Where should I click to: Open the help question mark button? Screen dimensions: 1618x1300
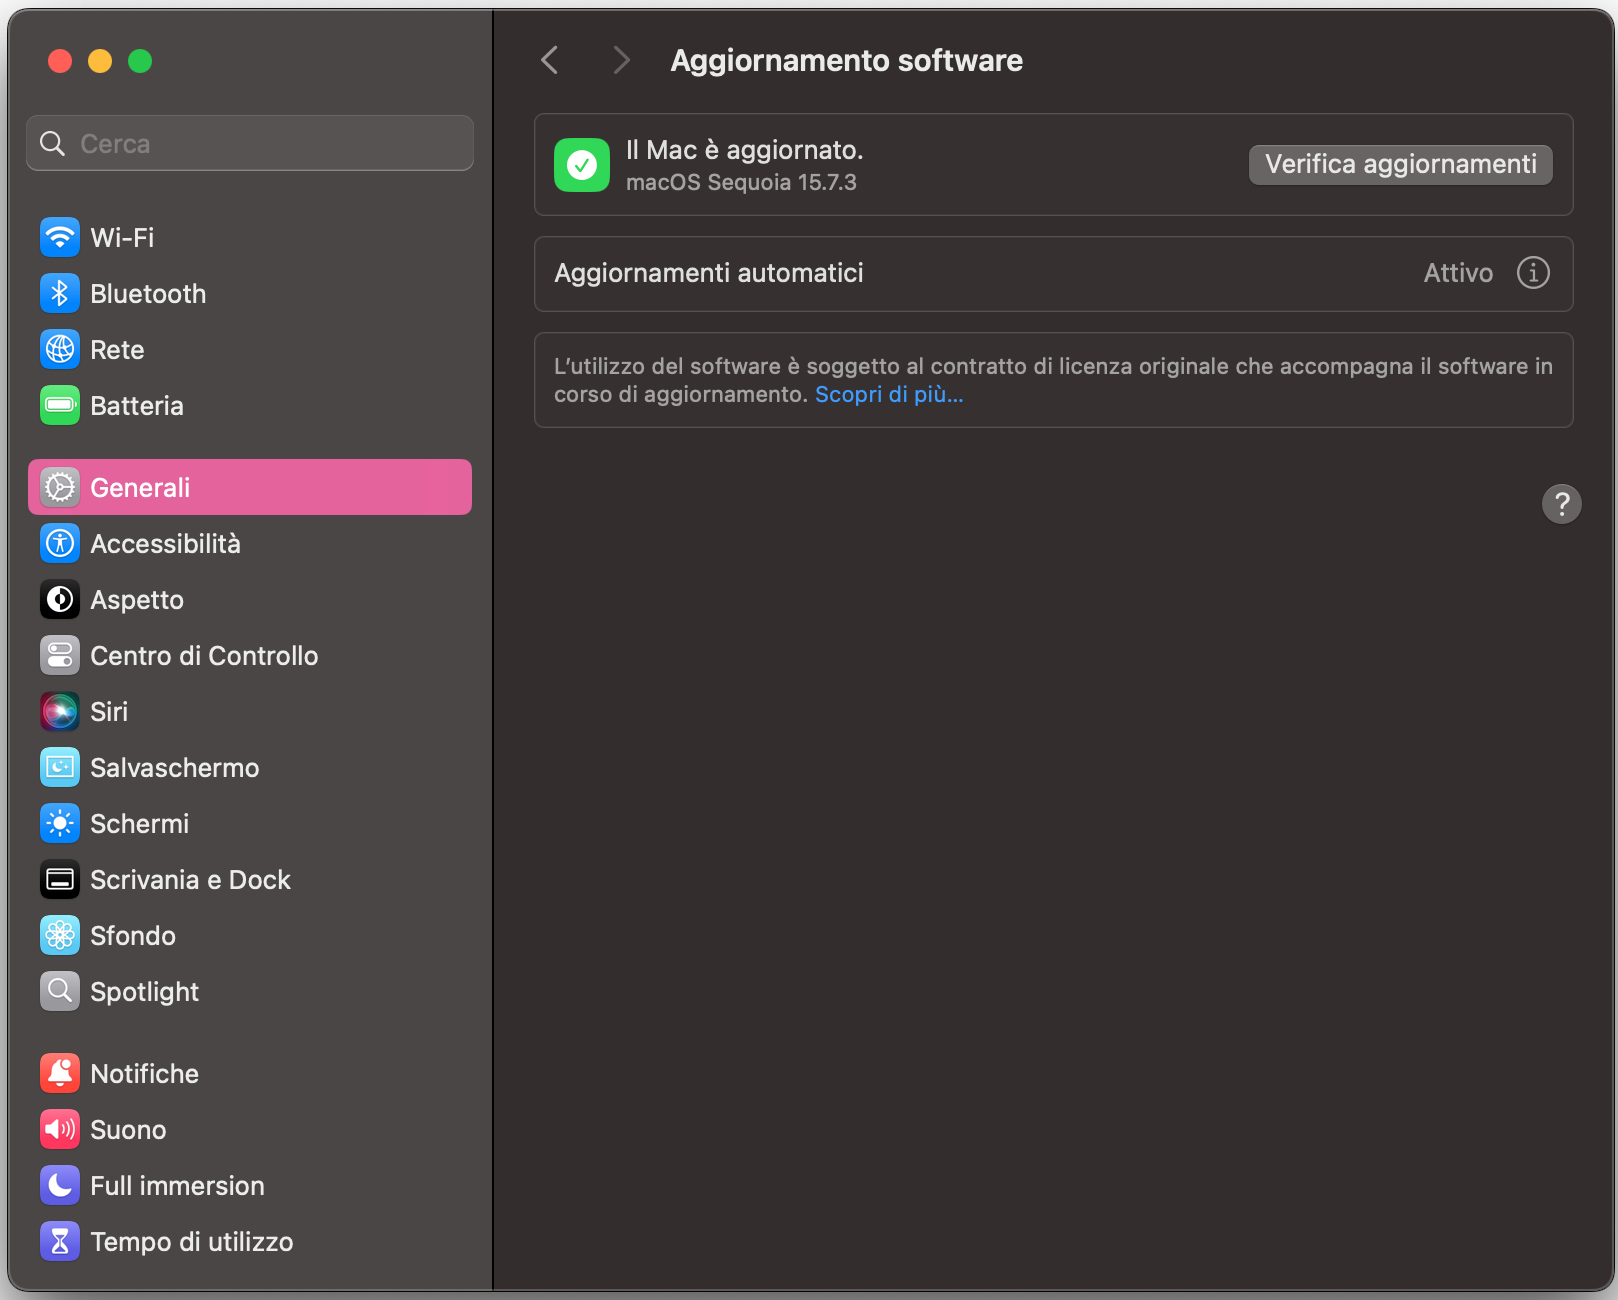1562,505
